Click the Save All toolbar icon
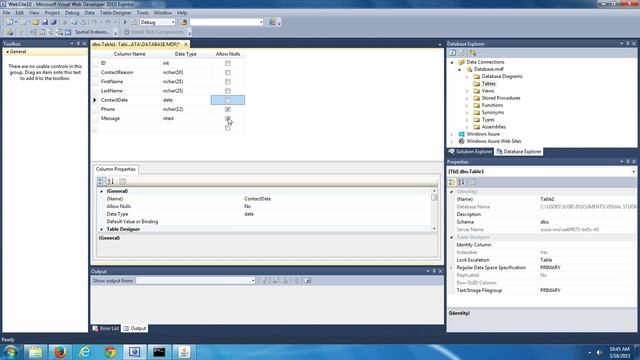This screenshot has width=640, height=360. pyautogui.click(x=53, y=22)
